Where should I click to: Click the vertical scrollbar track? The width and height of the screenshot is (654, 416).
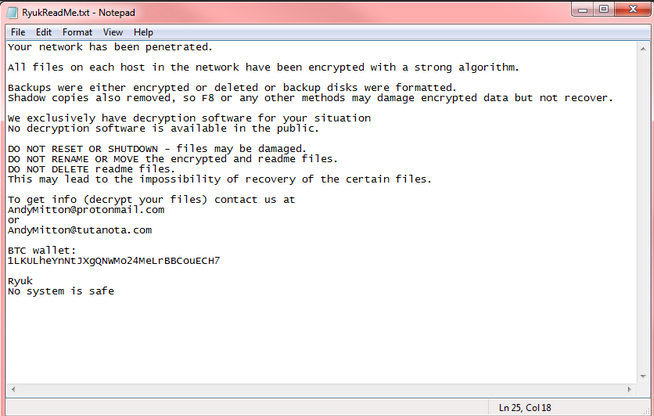643,213
